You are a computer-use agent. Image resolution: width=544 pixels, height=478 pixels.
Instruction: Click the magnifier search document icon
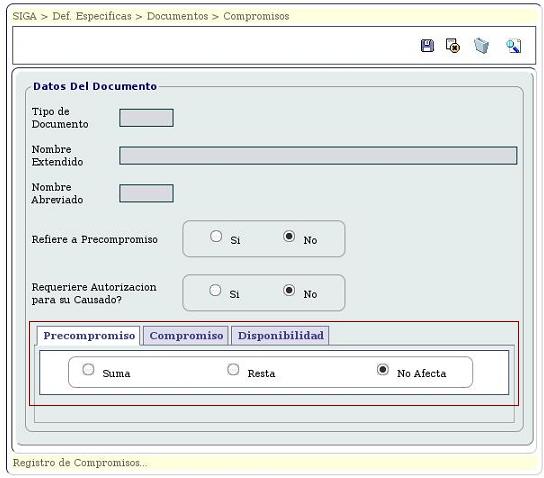click(513, 46)
